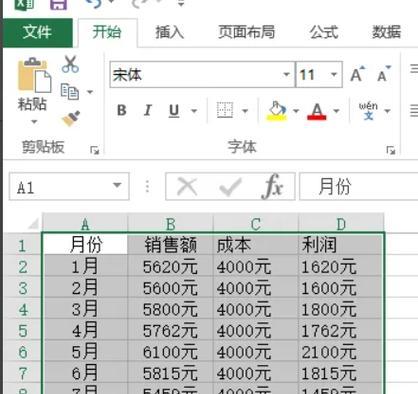
Task: Apply cell borders with borders icon
Action: pyautogui.click(x=225, y=110)
